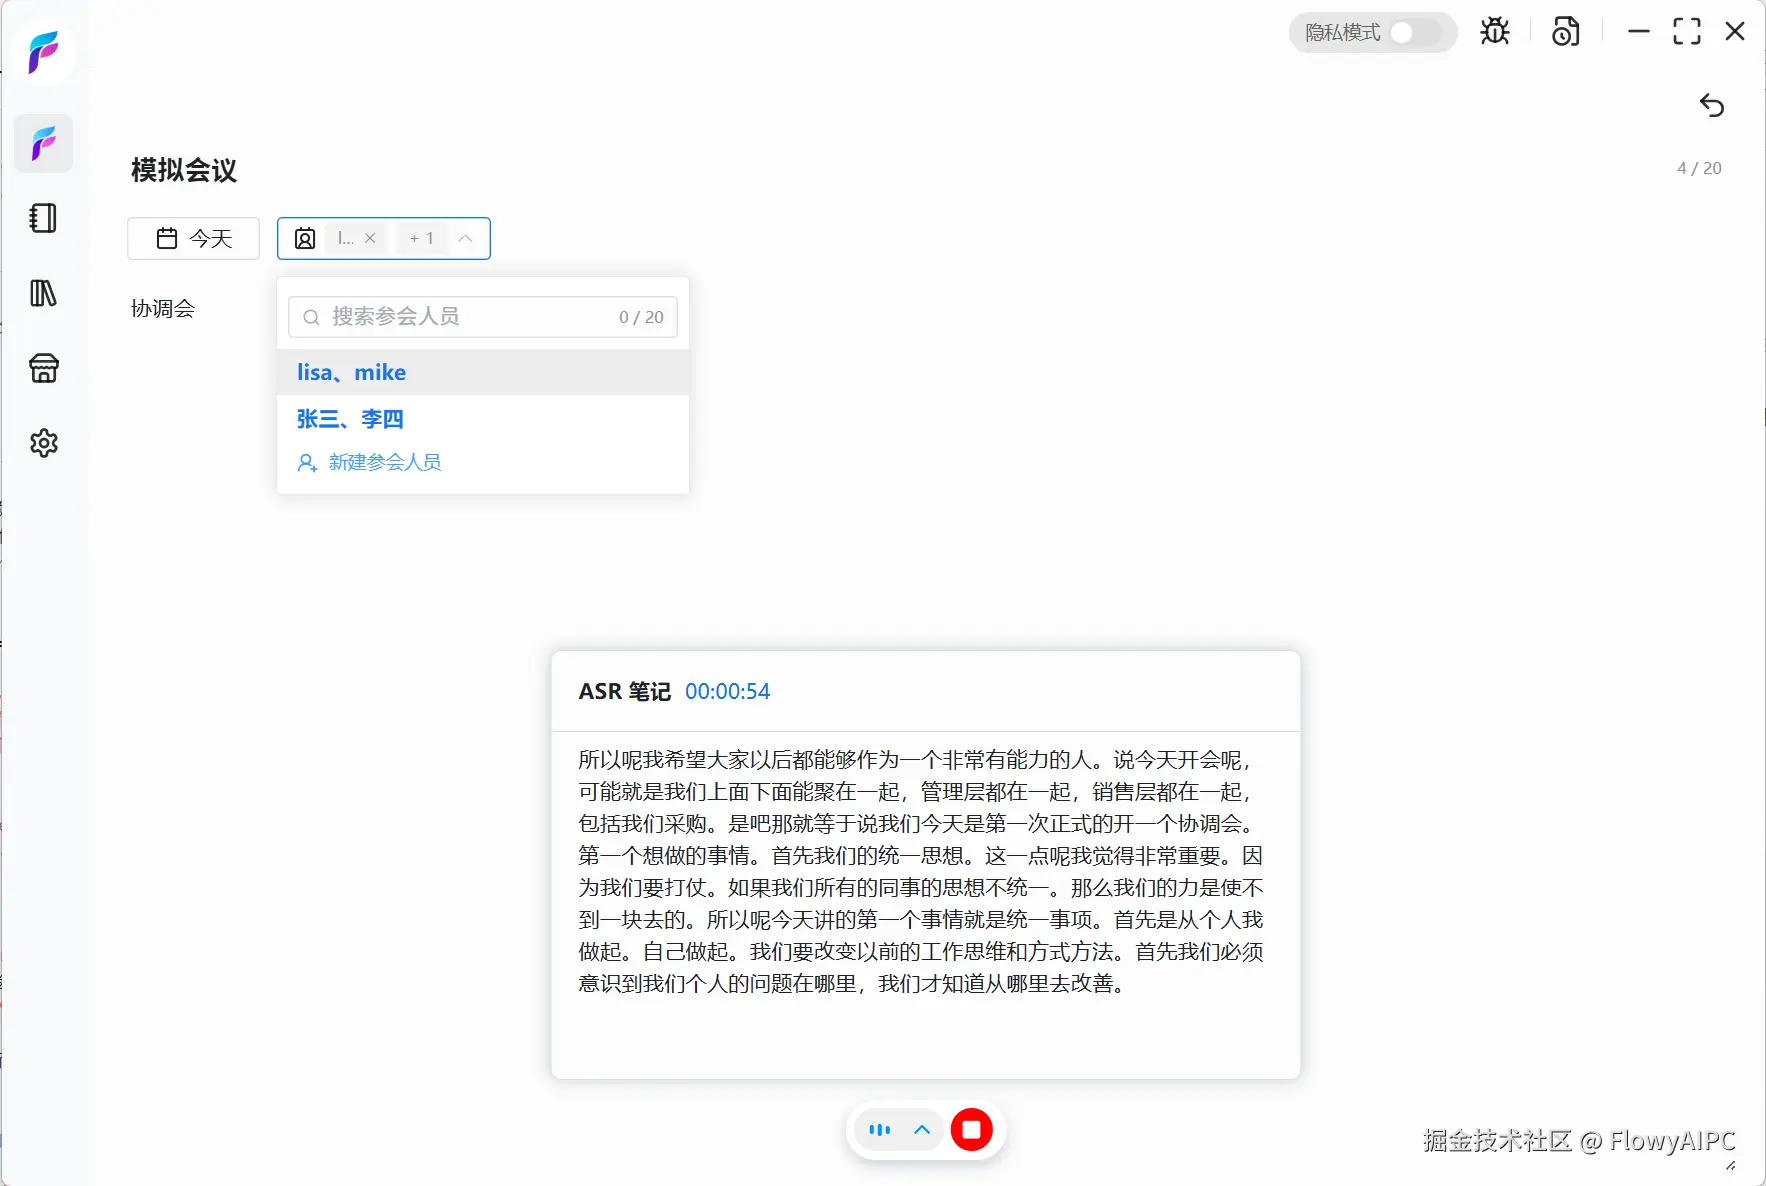Select 张三、李四 from the participant list

pyautogui.click(x=349, y=418)
